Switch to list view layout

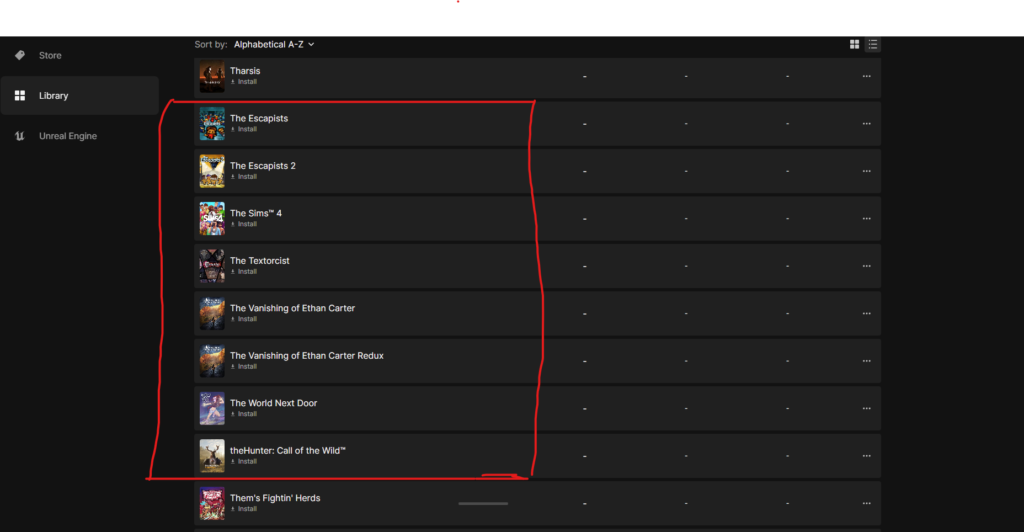872,44
